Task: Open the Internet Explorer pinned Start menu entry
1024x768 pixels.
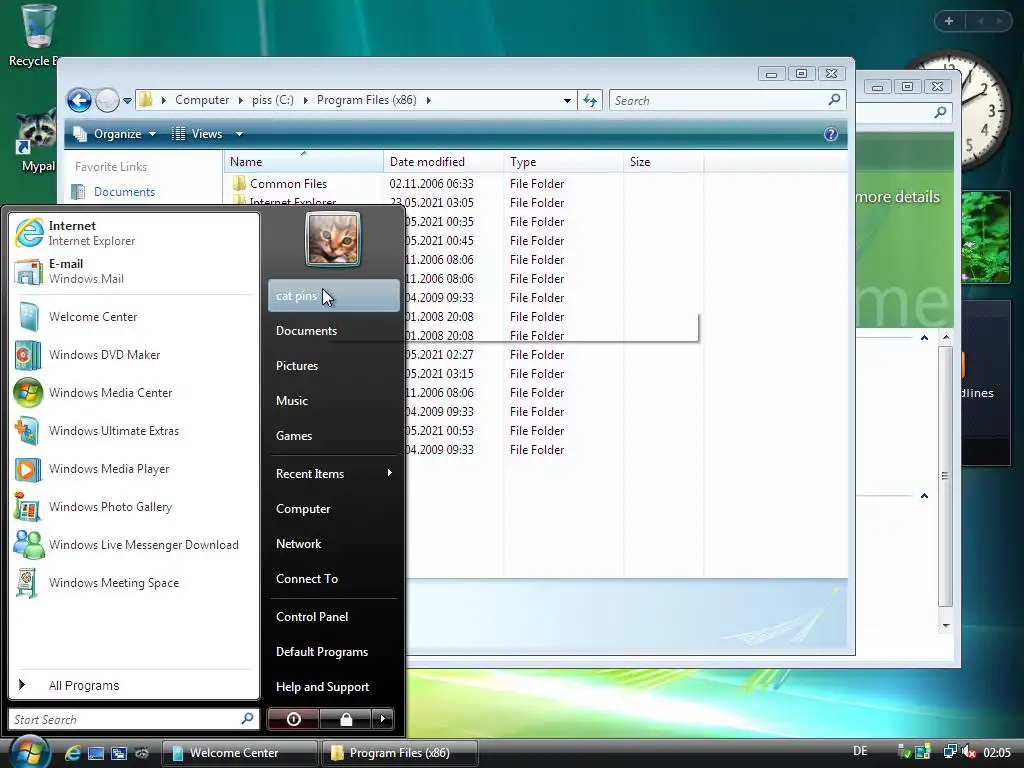Action: [x=135, y=233]
